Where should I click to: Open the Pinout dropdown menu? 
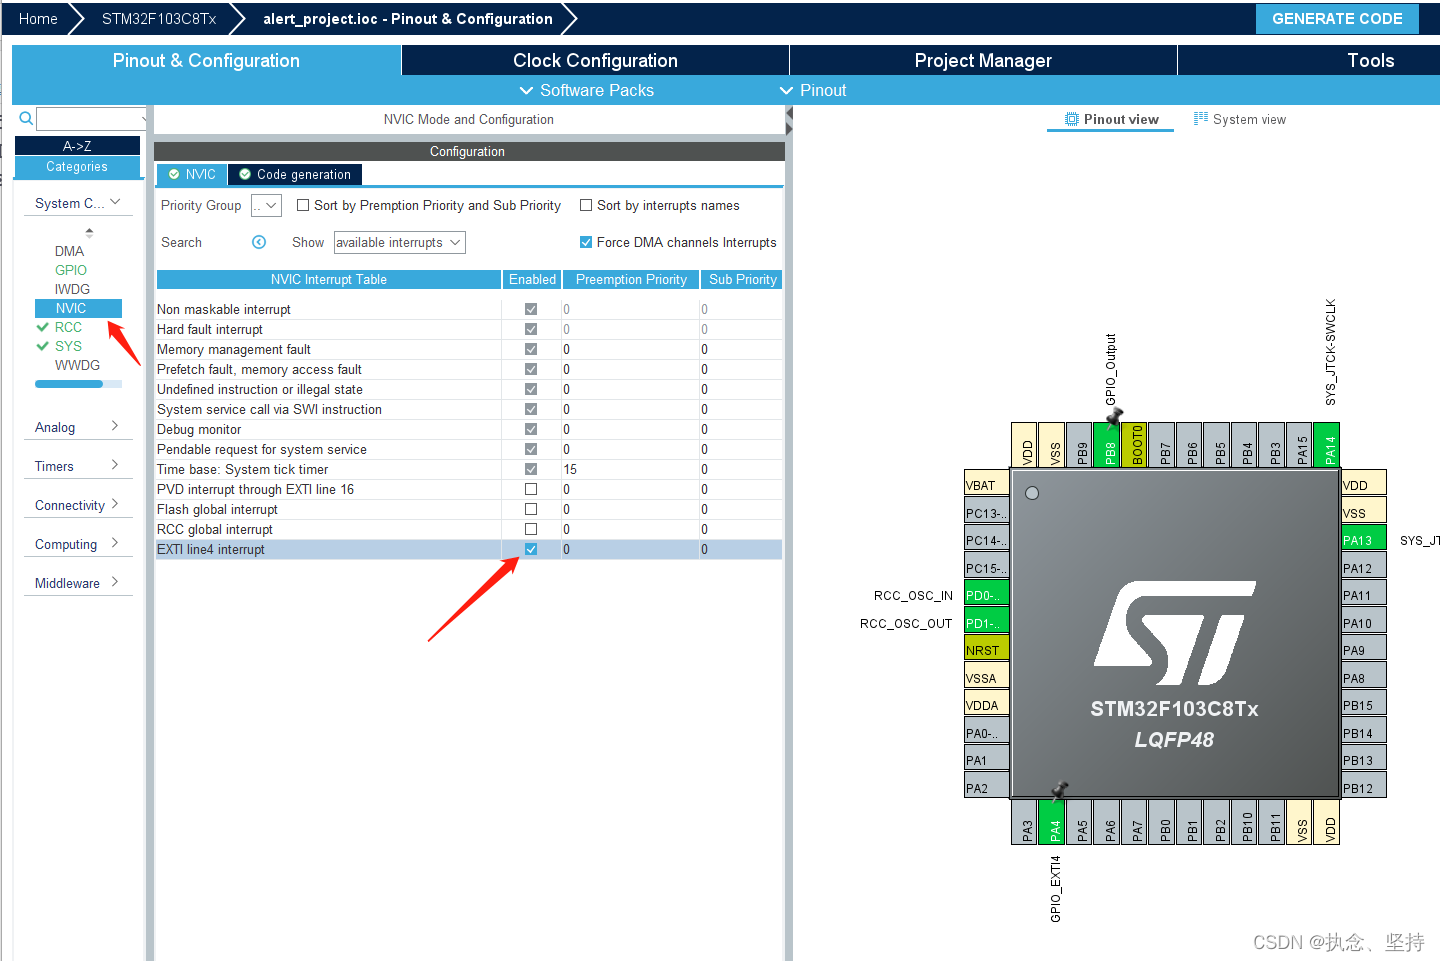(813, 90)
